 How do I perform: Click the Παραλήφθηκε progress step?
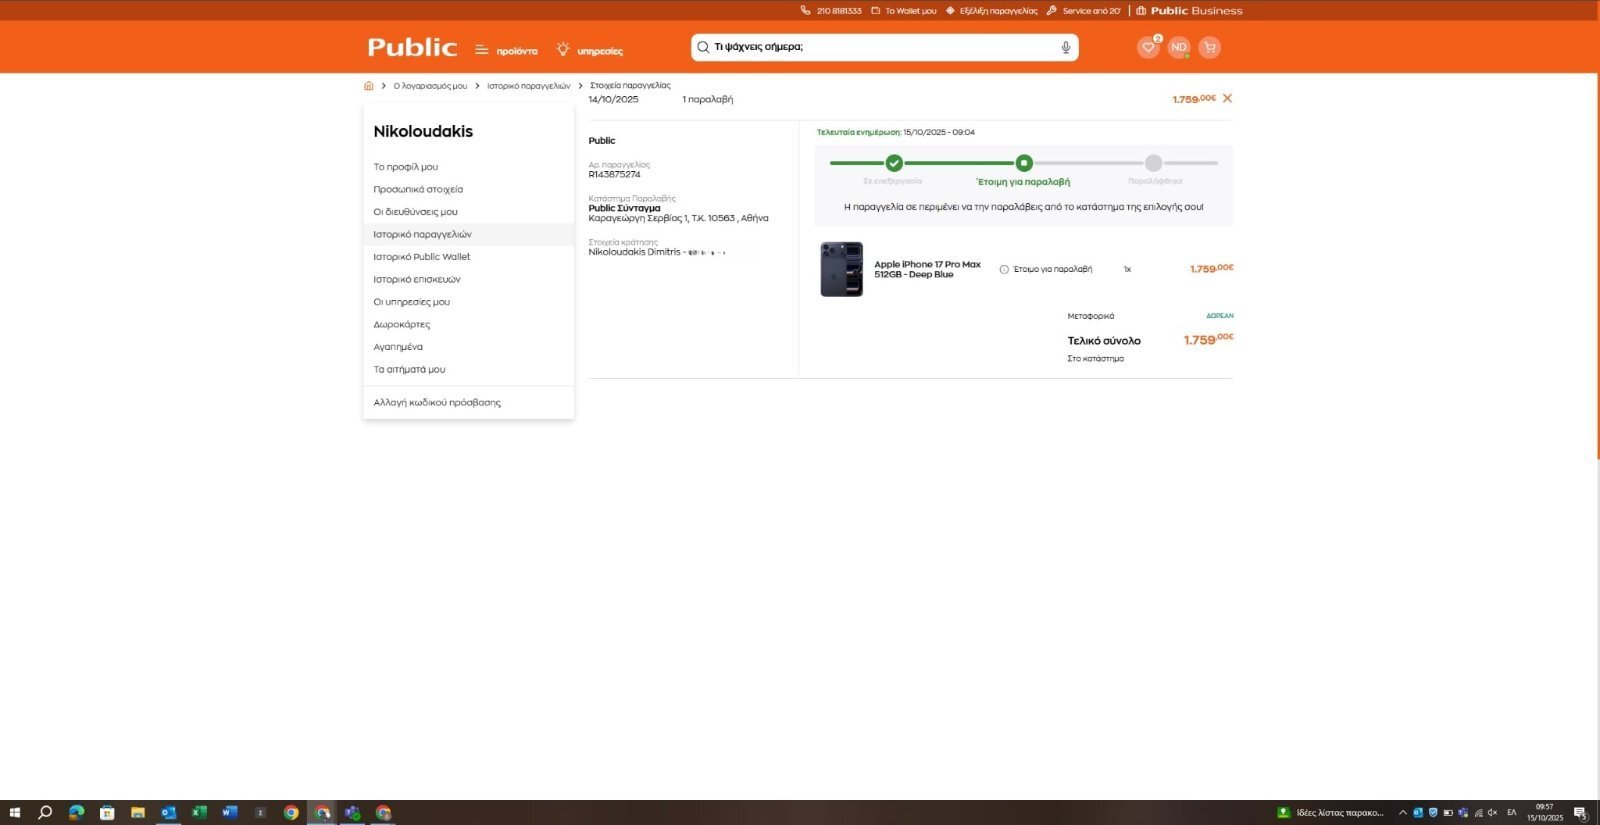click(x=1154, y=163)
